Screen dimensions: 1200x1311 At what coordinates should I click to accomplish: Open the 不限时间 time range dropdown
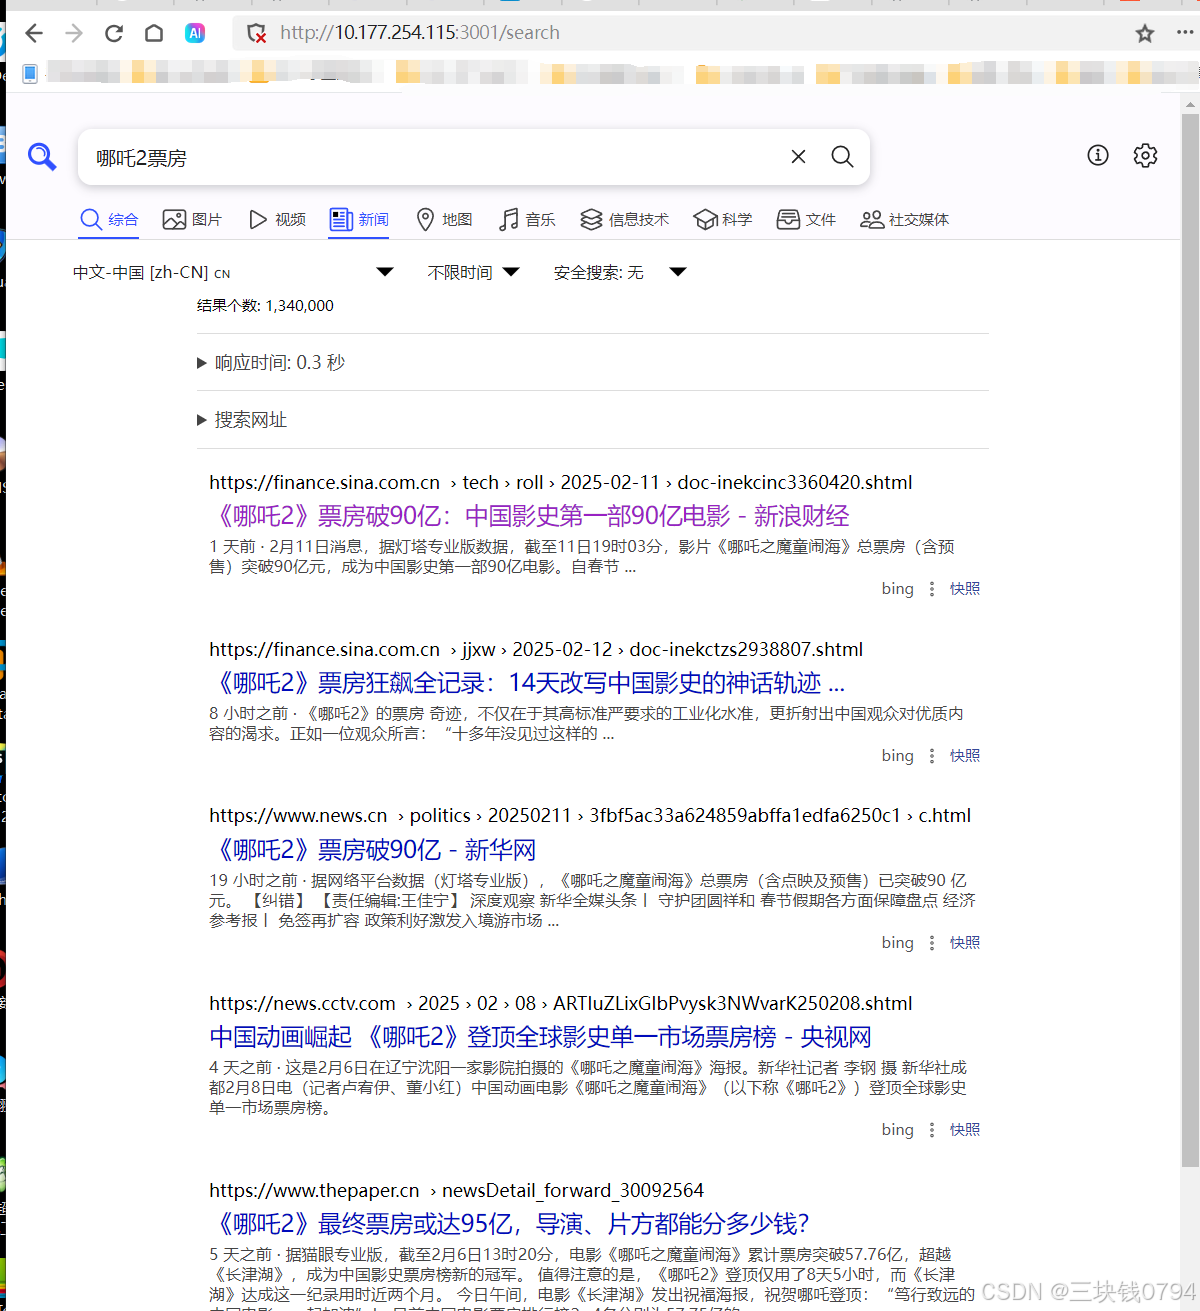(473, 272)
